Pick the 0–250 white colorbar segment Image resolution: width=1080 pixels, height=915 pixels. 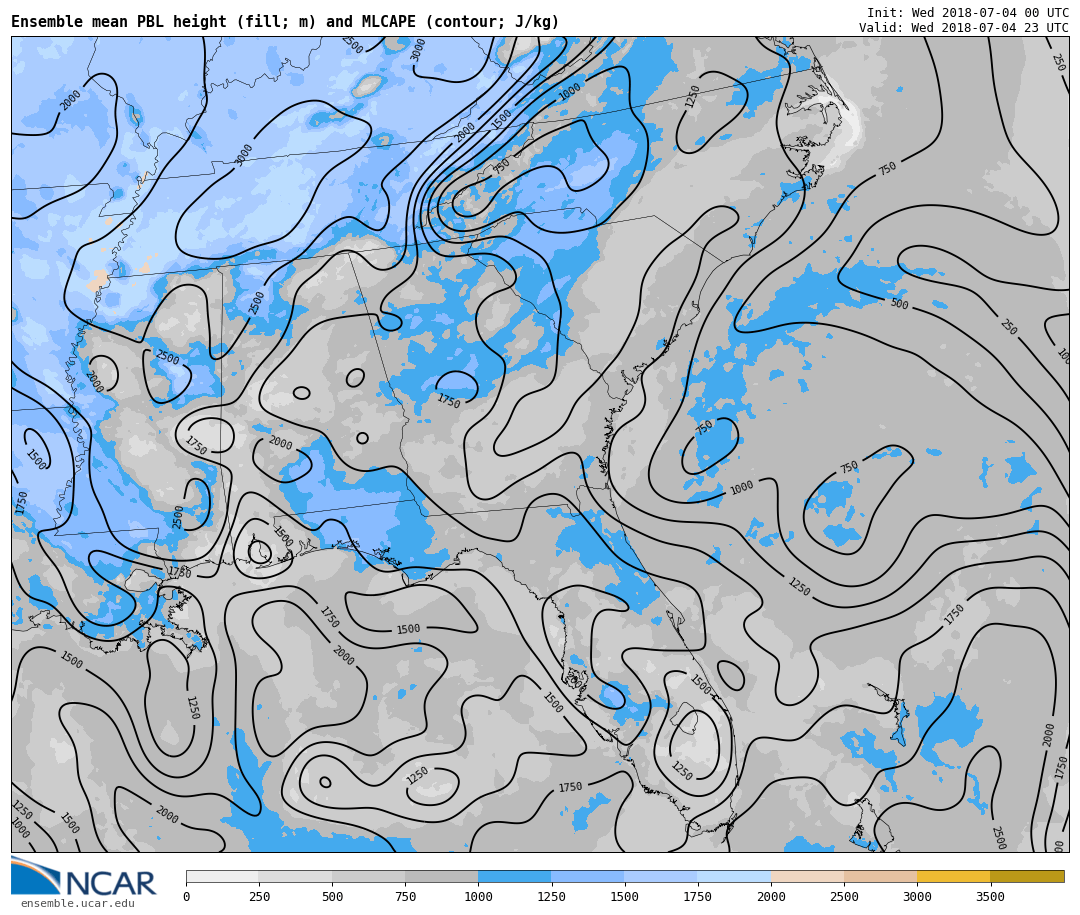[x=222, y=876]
